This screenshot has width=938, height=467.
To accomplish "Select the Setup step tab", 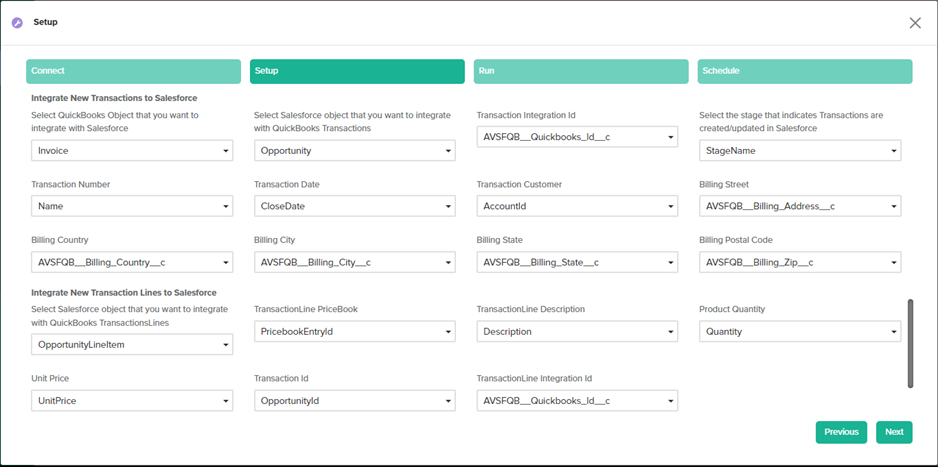I will [357, 71].
